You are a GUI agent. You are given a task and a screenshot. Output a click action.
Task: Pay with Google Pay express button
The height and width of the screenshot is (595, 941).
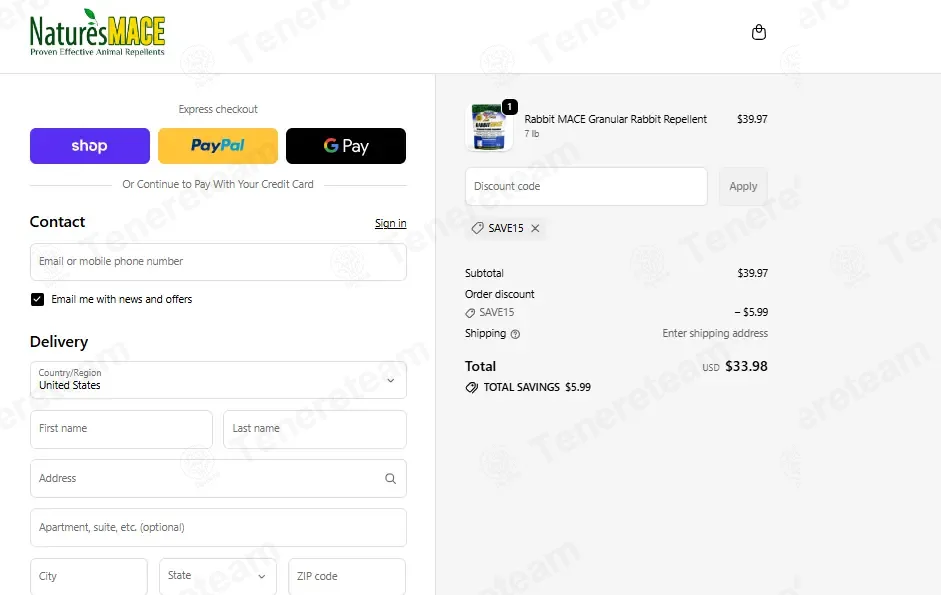[346, 146]
